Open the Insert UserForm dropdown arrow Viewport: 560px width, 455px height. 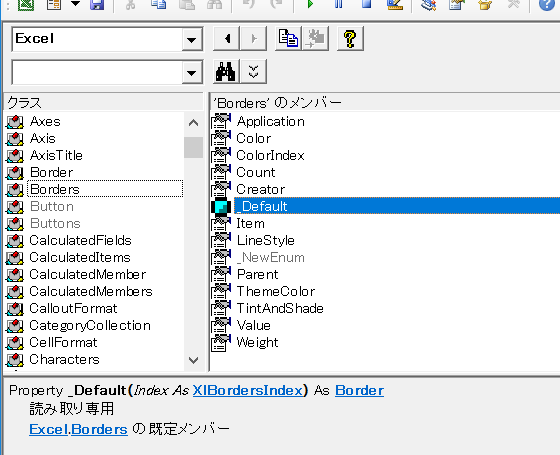coord(75,4)
